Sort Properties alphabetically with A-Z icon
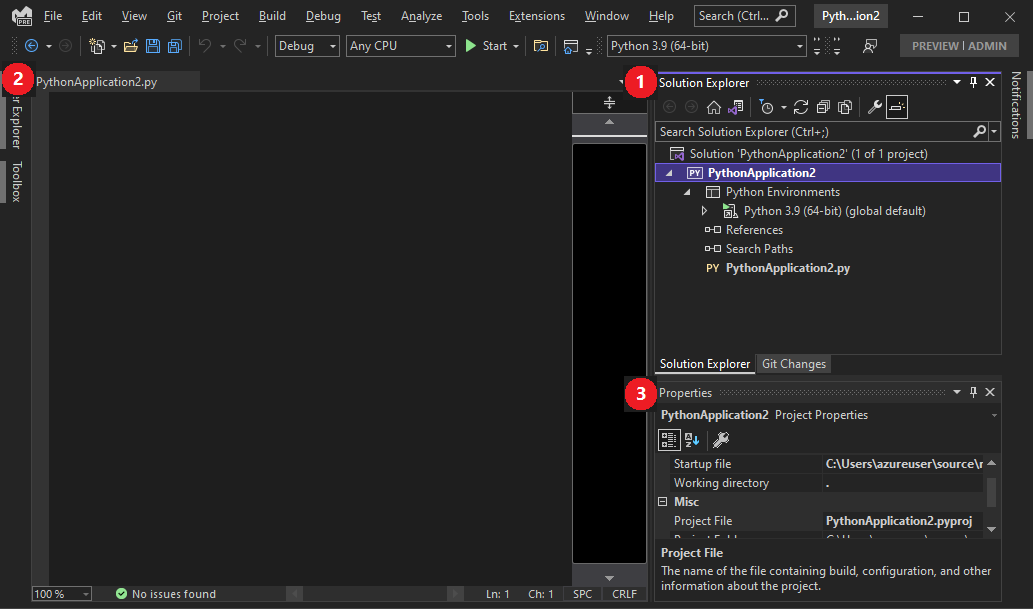The height and width of the screenshot is (609, 1033). click(x=692, y=440)
